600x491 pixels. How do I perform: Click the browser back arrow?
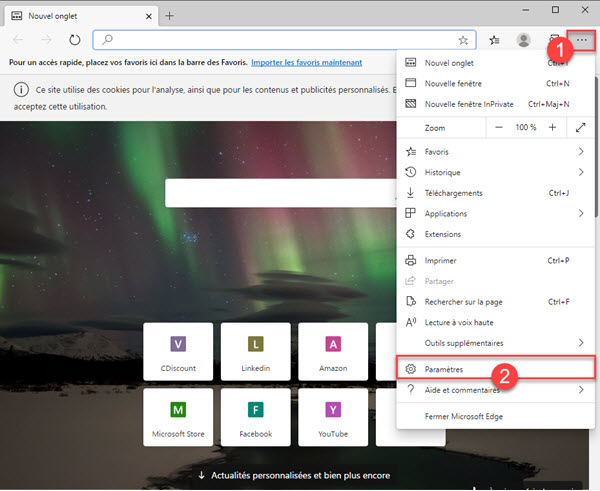(x=18, y=39)
